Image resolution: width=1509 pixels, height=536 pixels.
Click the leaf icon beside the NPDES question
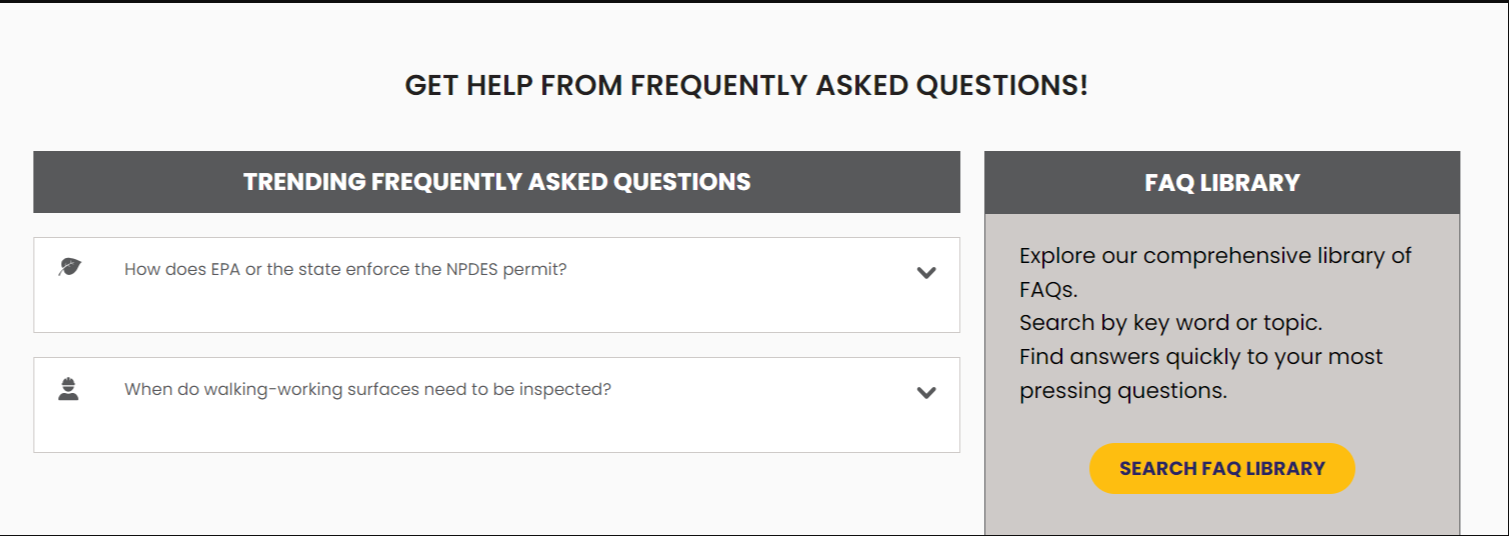click(x=69, y=267)
